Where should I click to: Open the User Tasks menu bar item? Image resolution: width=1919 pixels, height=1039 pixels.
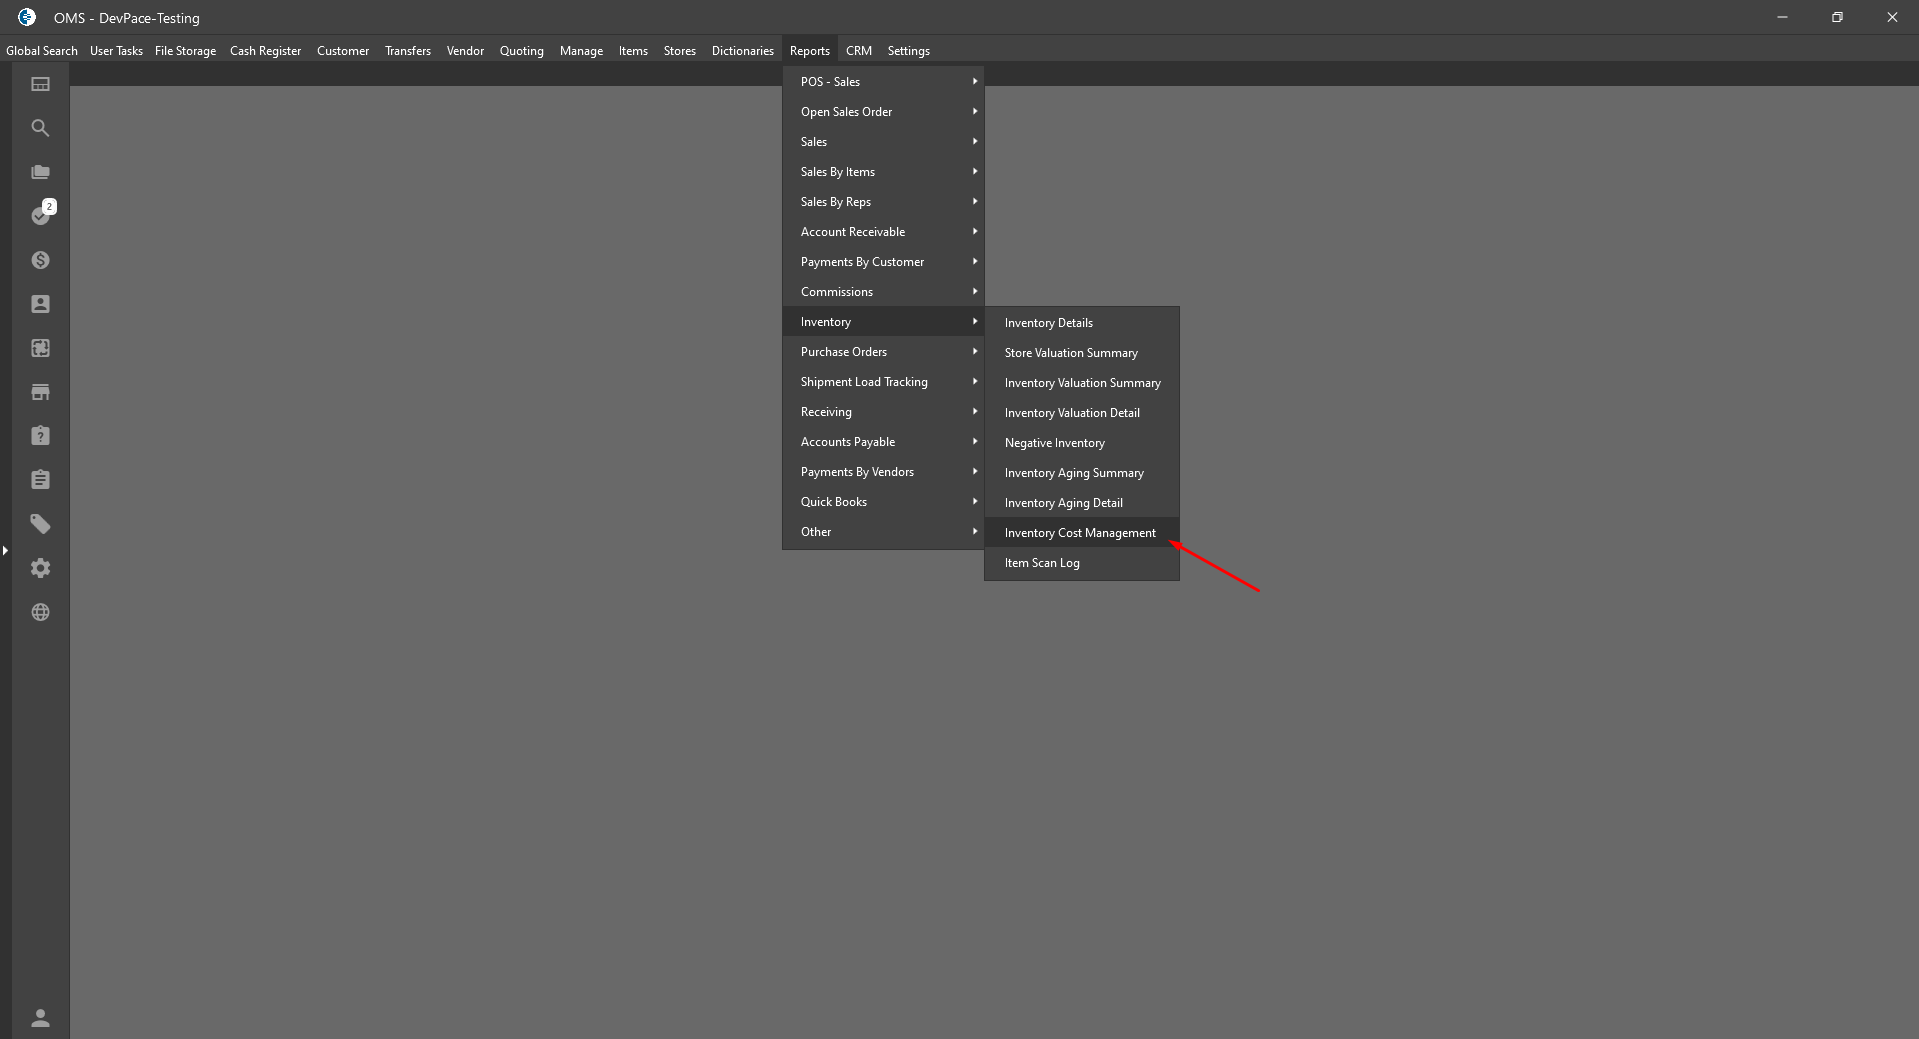[x=116, y=51]
